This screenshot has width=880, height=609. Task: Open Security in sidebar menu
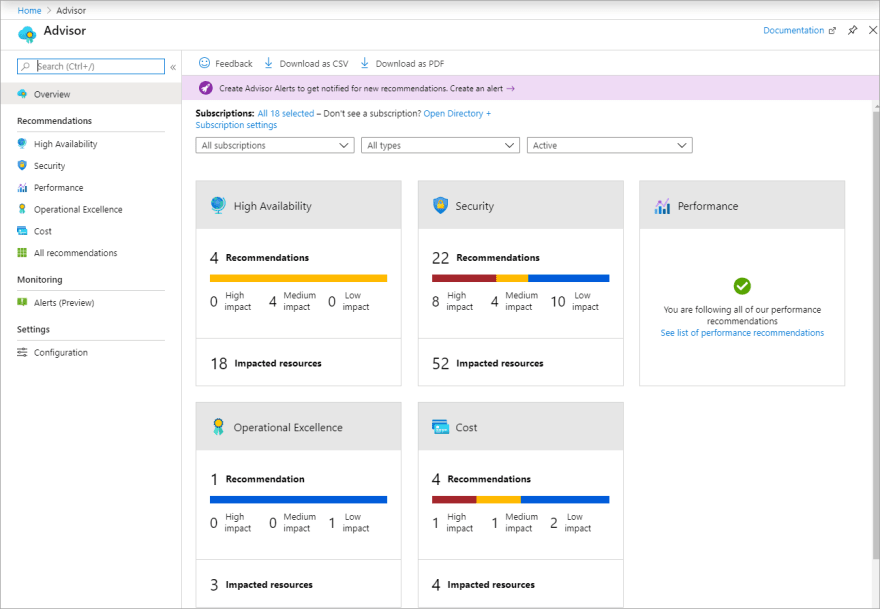(49, 166)
